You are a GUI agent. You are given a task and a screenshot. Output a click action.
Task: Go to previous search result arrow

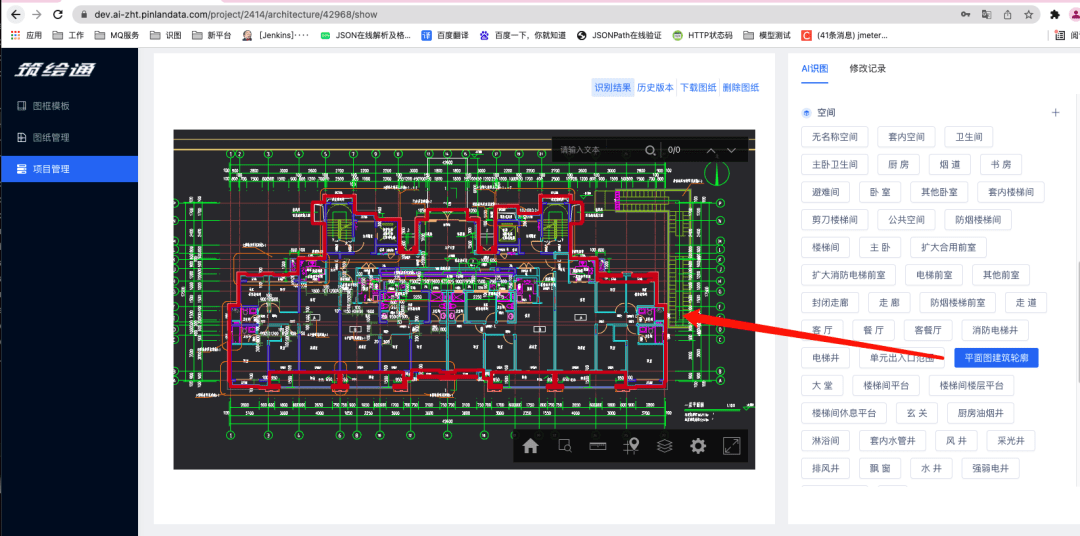[711, 150]
